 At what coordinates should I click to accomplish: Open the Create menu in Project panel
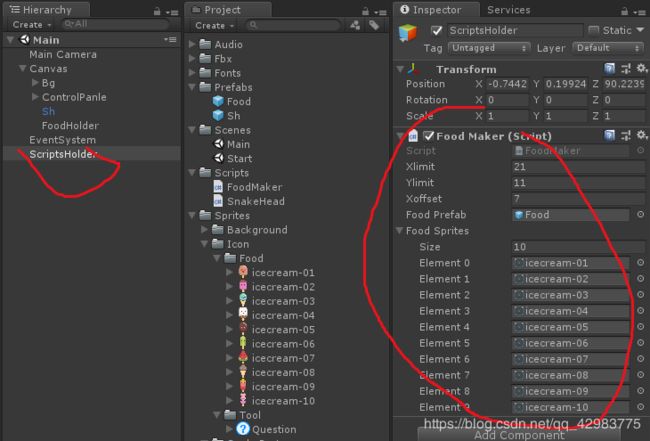(x=214, y=25)
